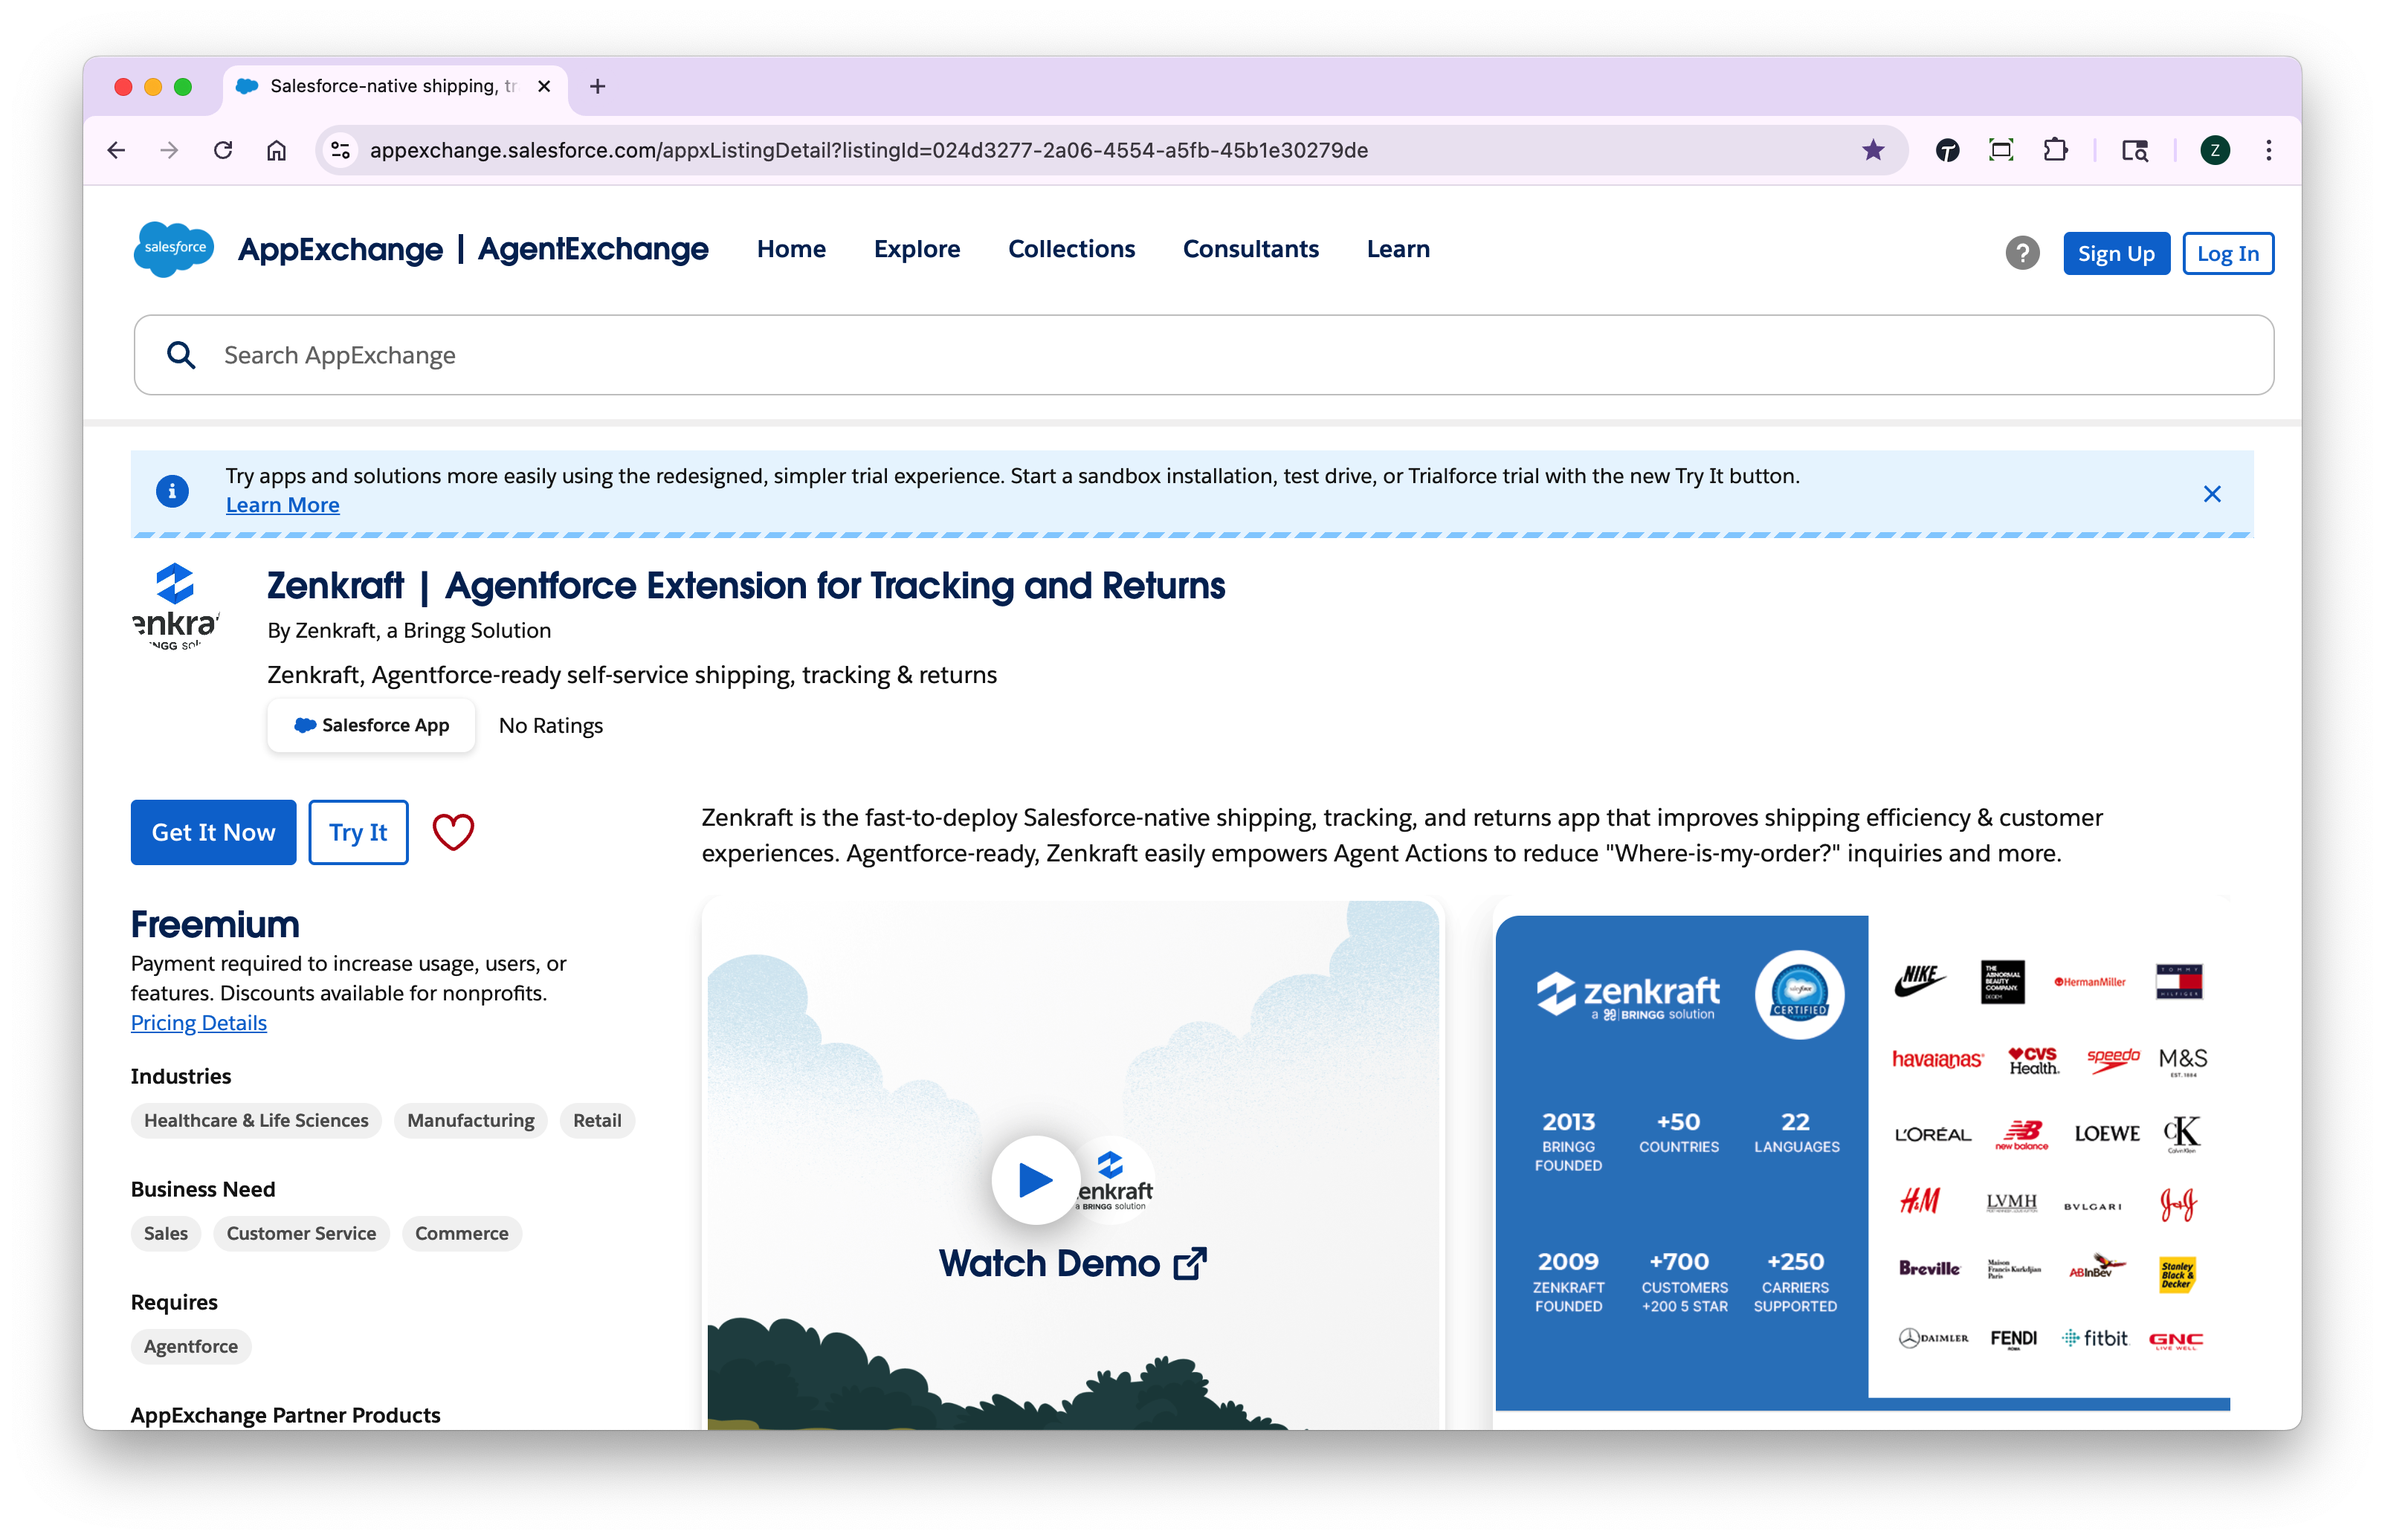Image resolution: width=2385 pixels, height=1540 pixels.
Task: Dismiss the trial experience info banner
Action: click(2212, 494)
